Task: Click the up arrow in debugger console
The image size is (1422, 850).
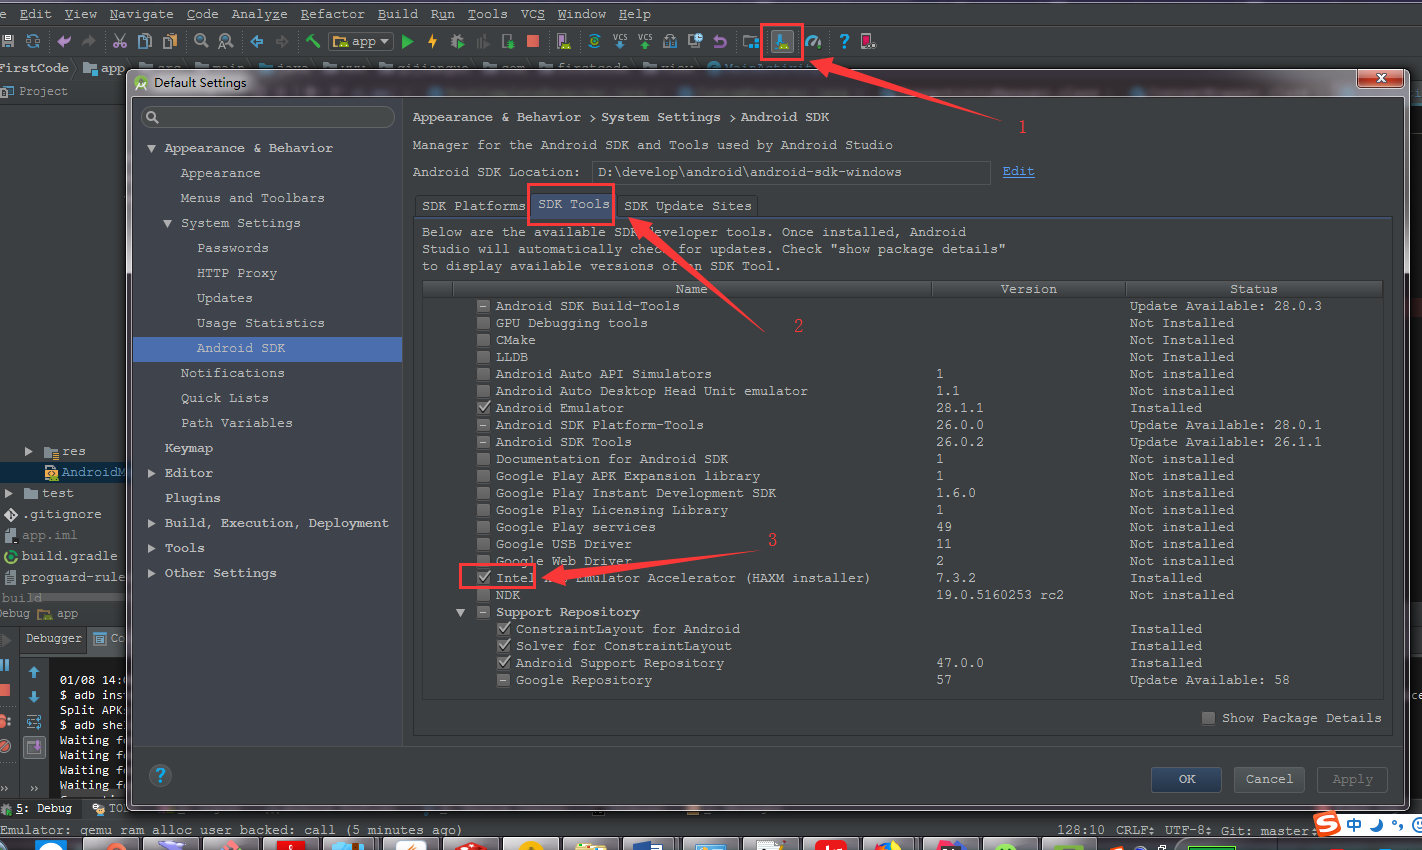Action: tap(34, 672)
